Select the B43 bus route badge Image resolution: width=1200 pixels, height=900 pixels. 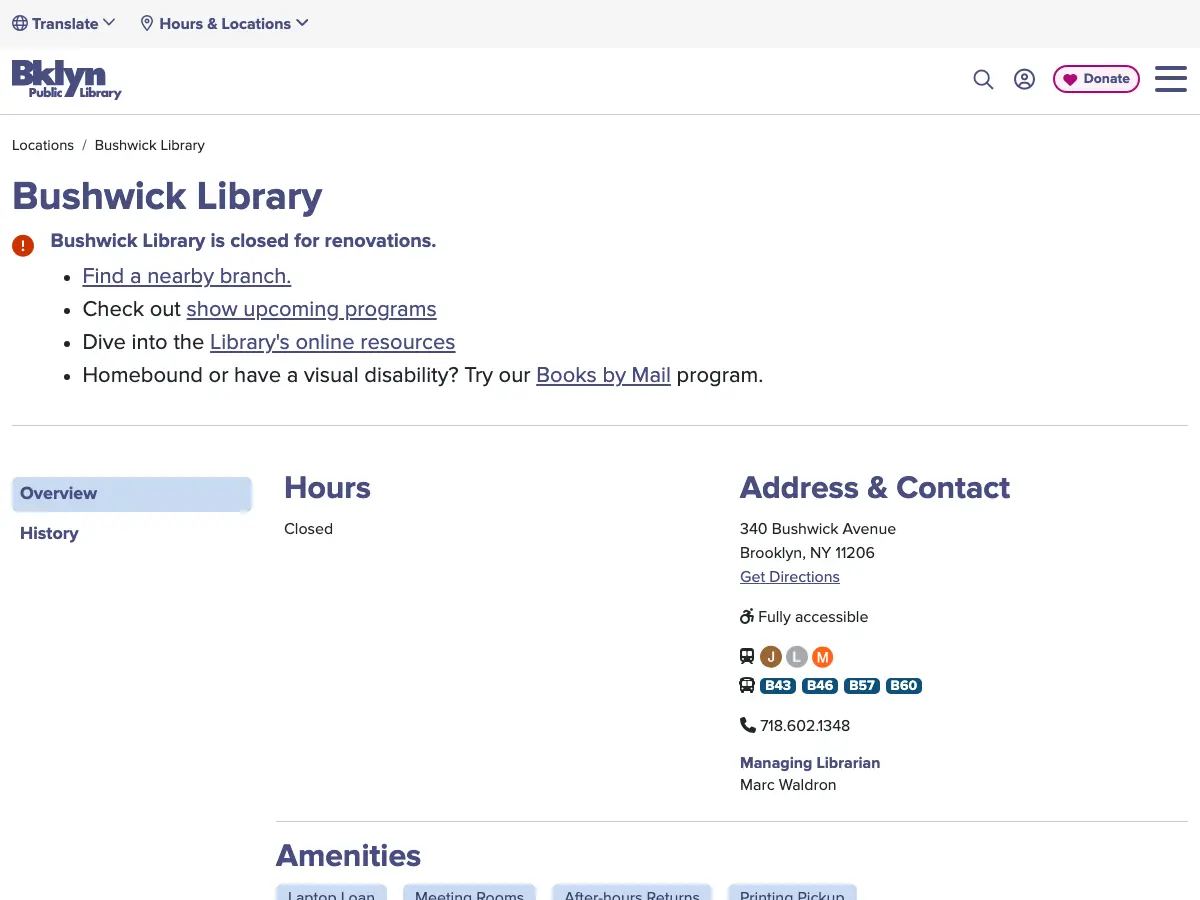point(778,686)
